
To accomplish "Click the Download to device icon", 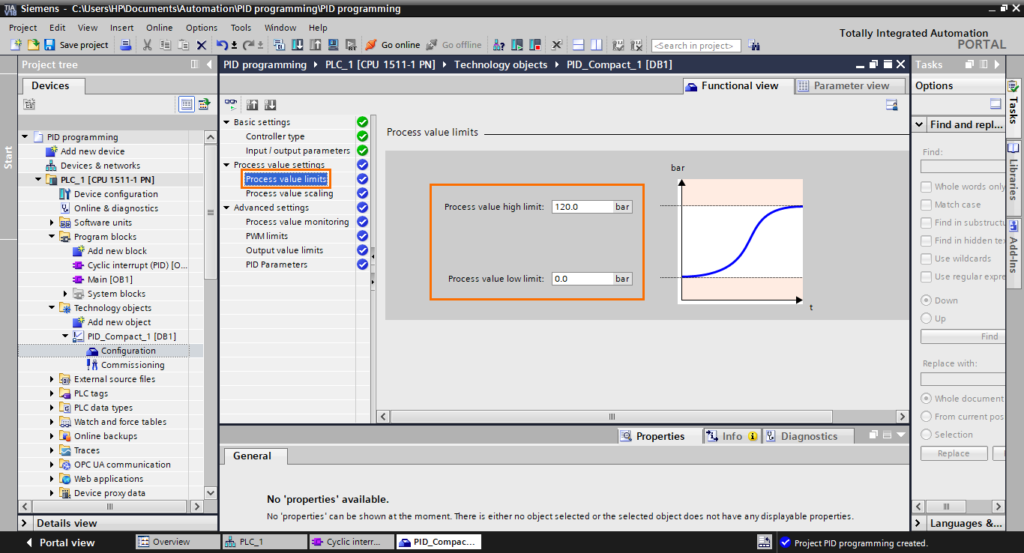I will point(297,45).
